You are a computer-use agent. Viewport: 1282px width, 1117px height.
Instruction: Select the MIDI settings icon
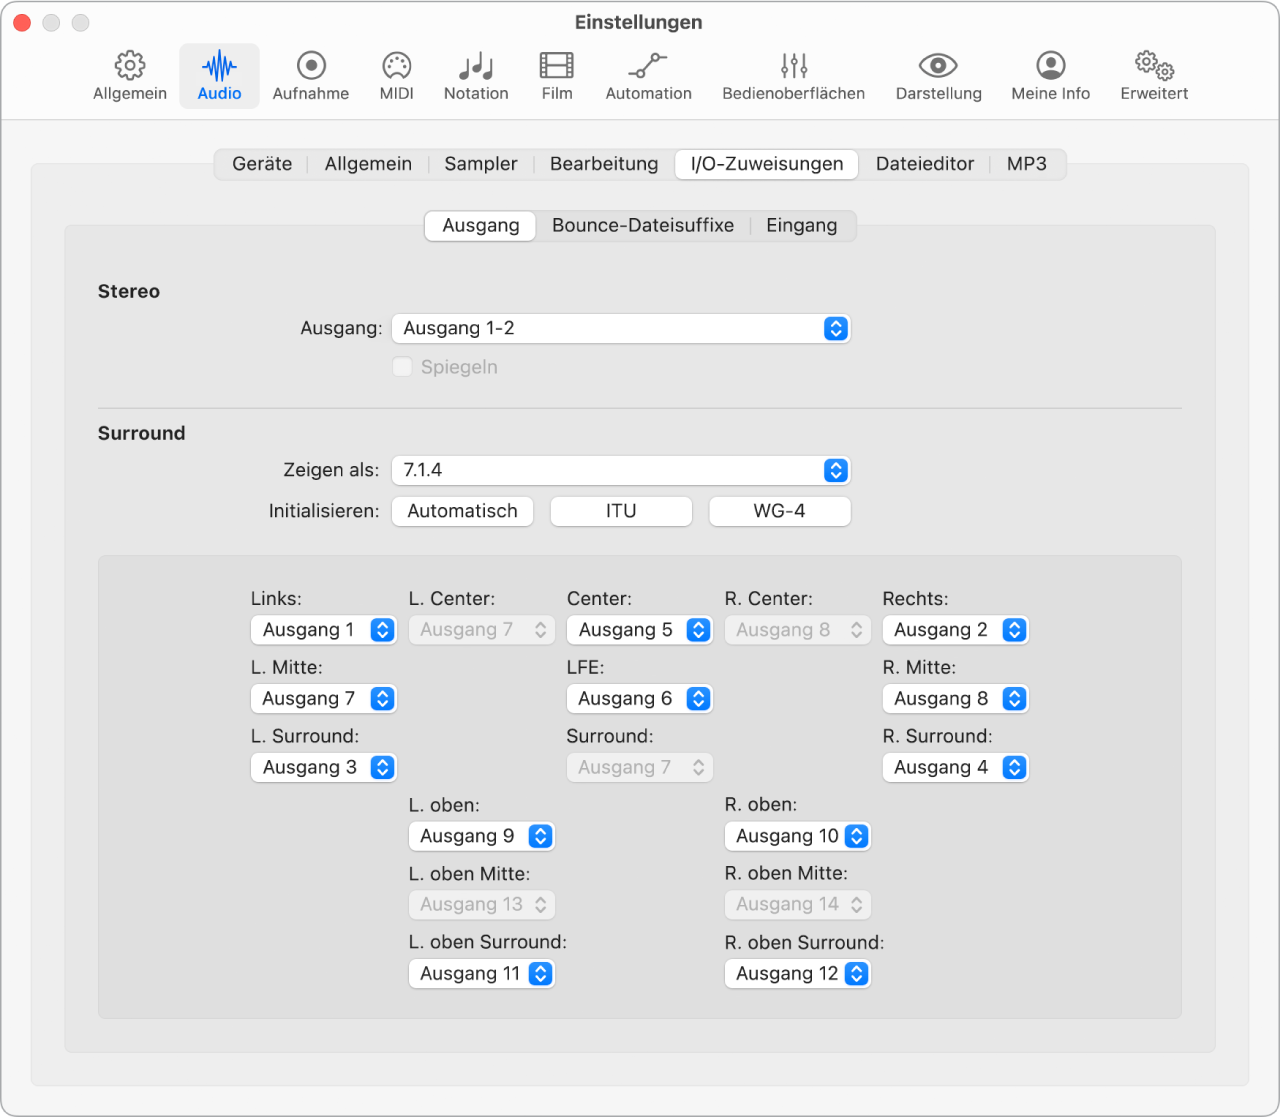point(396,76)
